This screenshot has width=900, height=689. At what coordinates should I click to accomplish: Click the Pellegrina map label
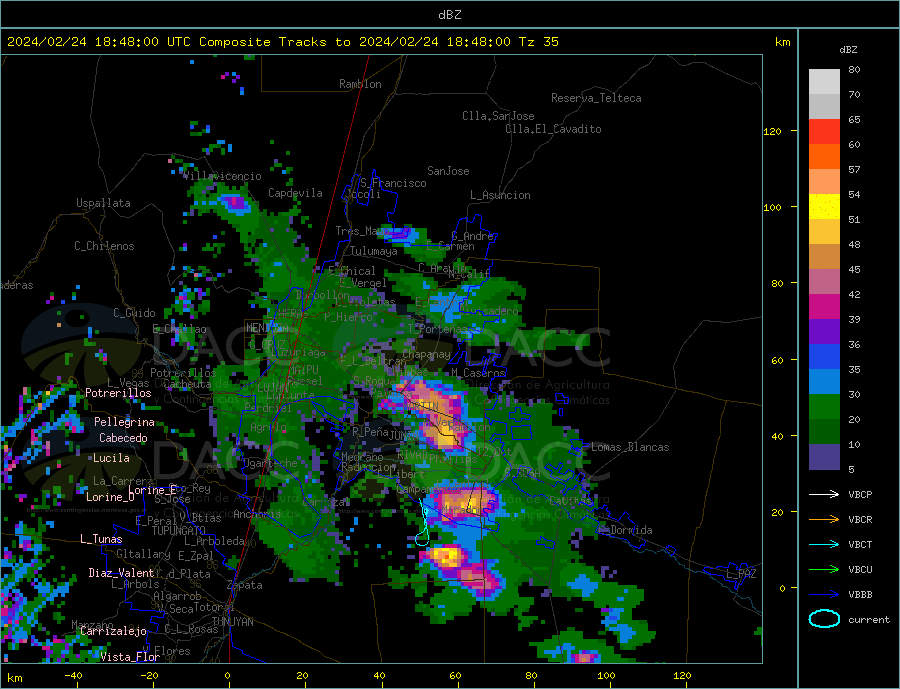(x=125, y=423)
